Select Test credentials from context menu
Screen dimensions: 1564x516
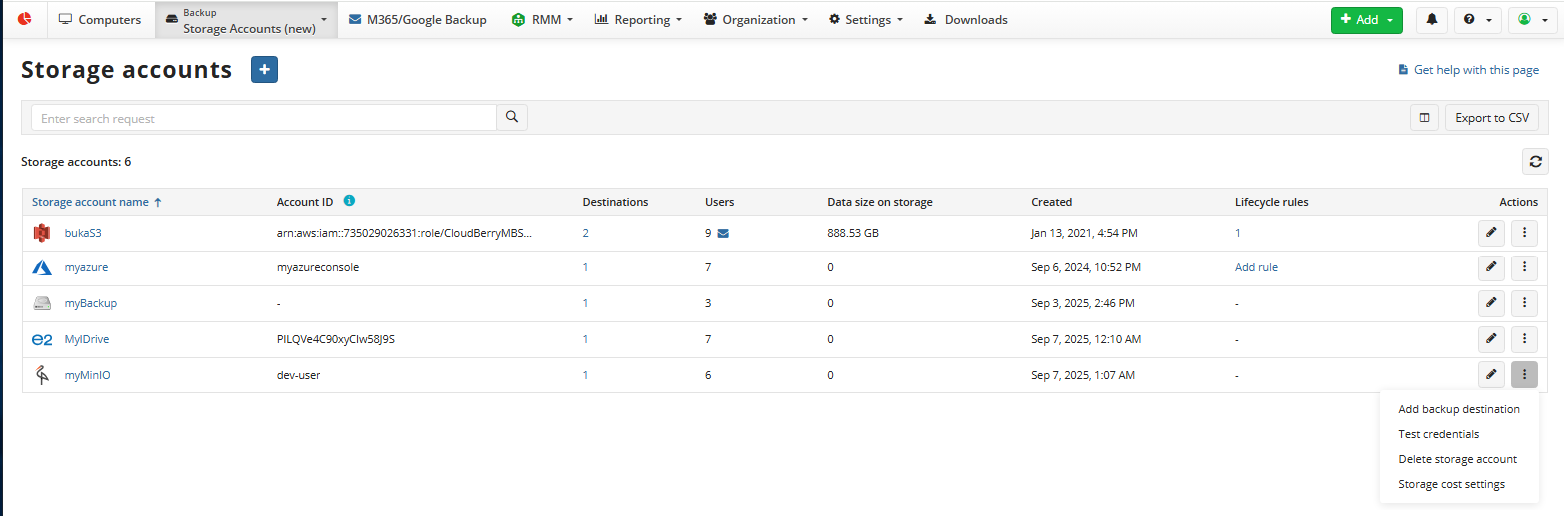[x=1438, y=434]
